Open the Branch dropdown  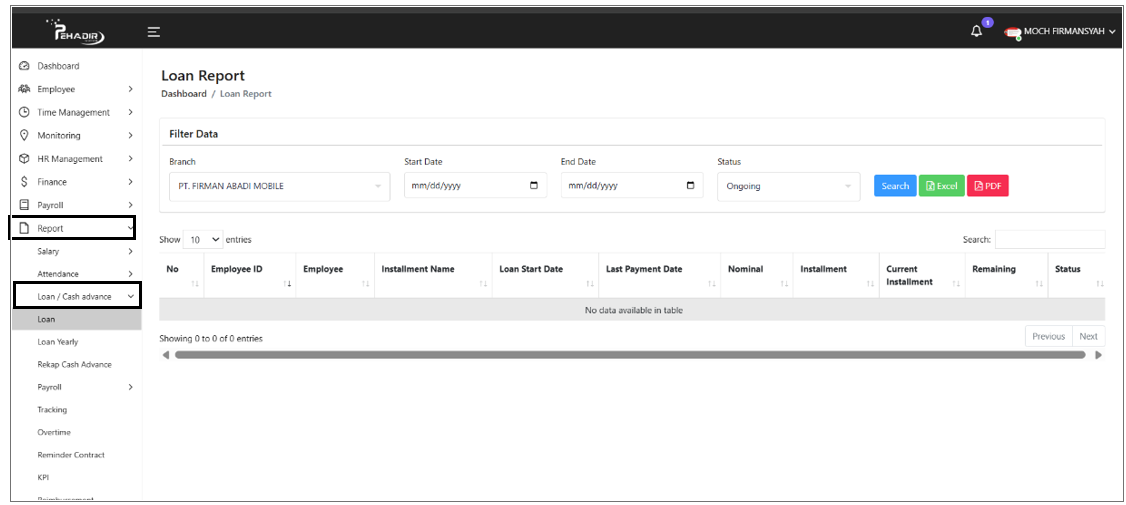pyautogui.click(x=279, y=186)
